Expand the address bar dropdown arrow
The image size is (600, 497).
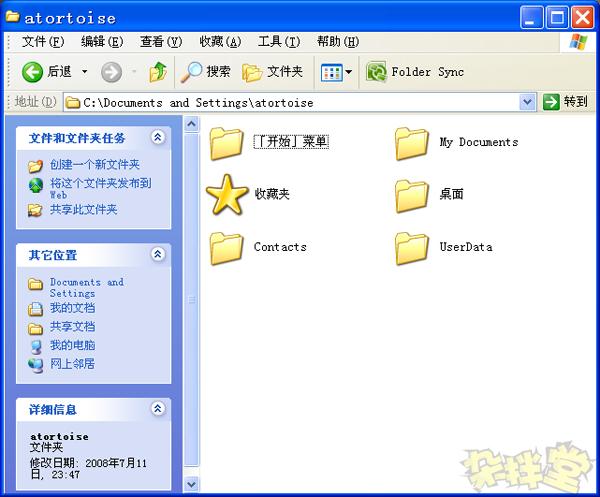(528, 102)
